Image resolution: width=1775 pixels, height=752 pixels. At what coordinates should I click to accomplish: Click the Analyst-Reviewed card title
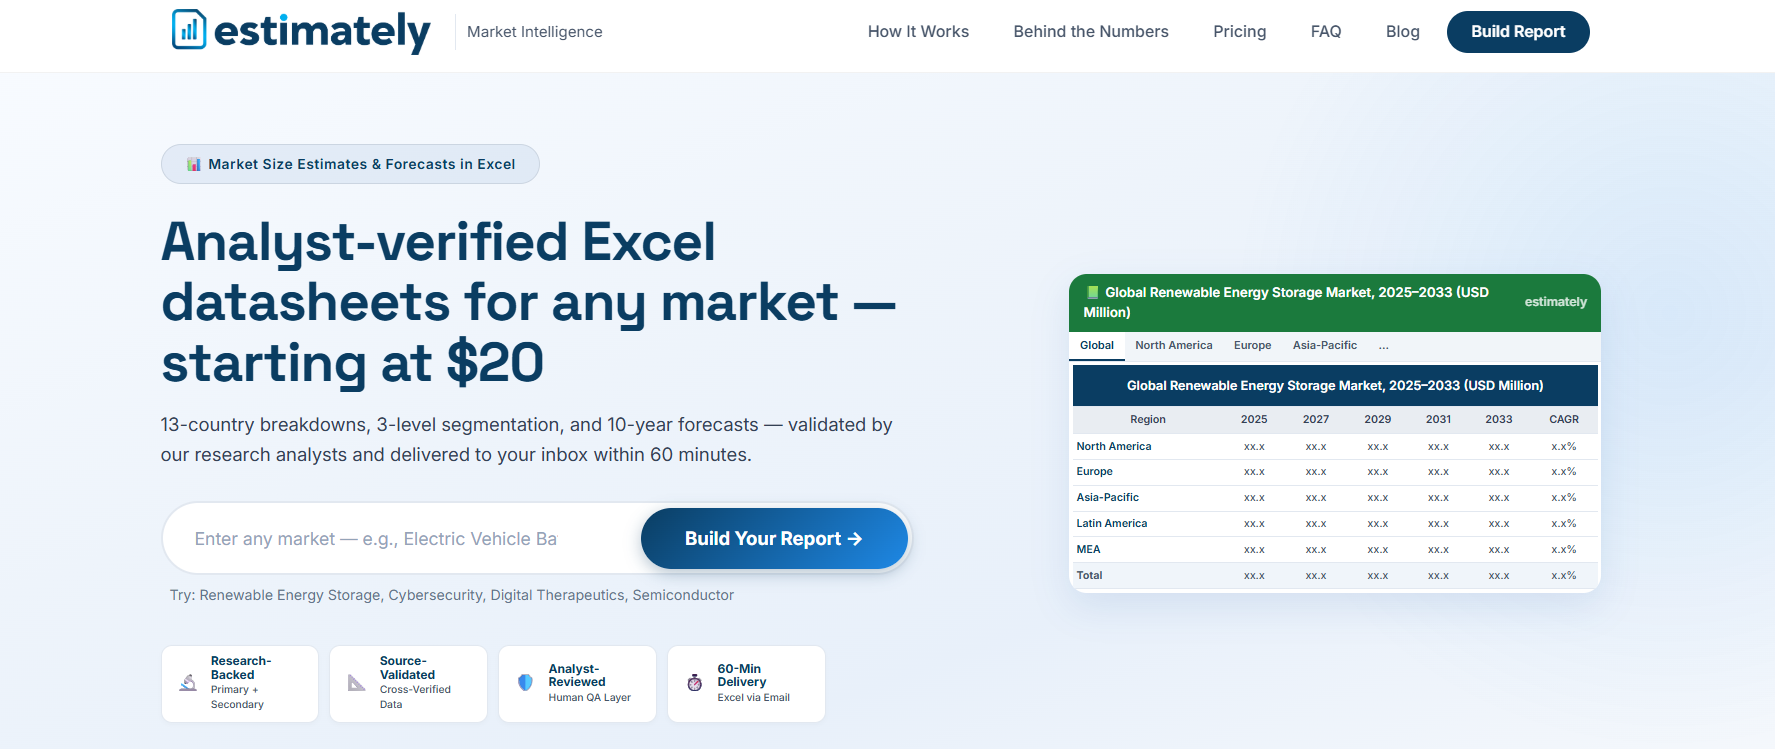pyautogui.click(x=577, y=676)
